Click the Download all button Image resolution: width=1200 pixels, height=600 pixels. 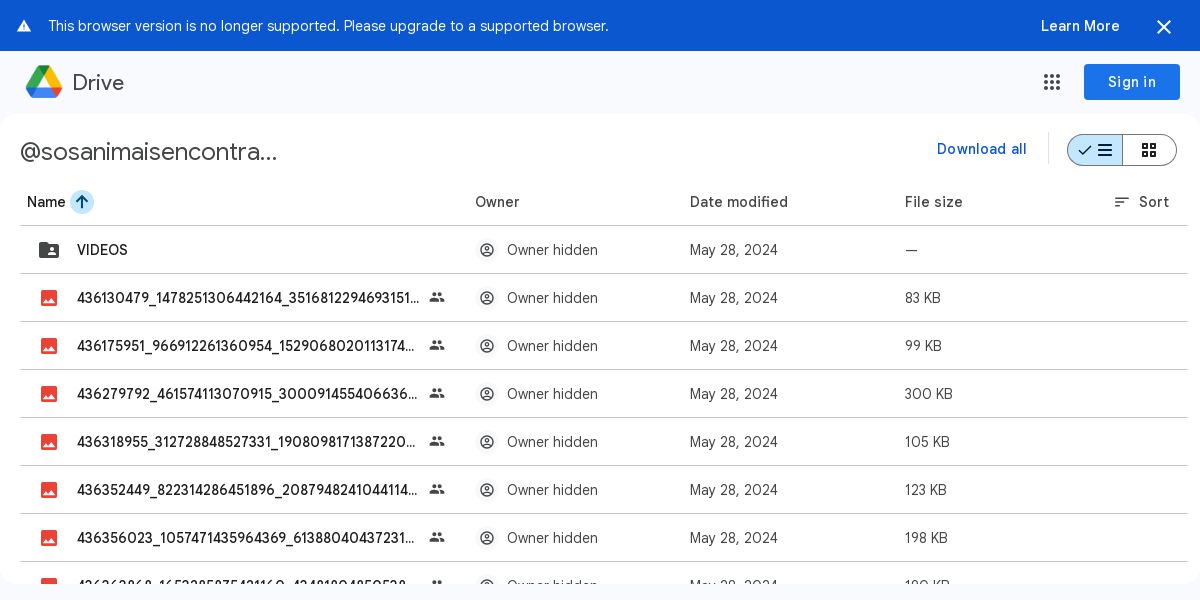click(x=981, y=149)
